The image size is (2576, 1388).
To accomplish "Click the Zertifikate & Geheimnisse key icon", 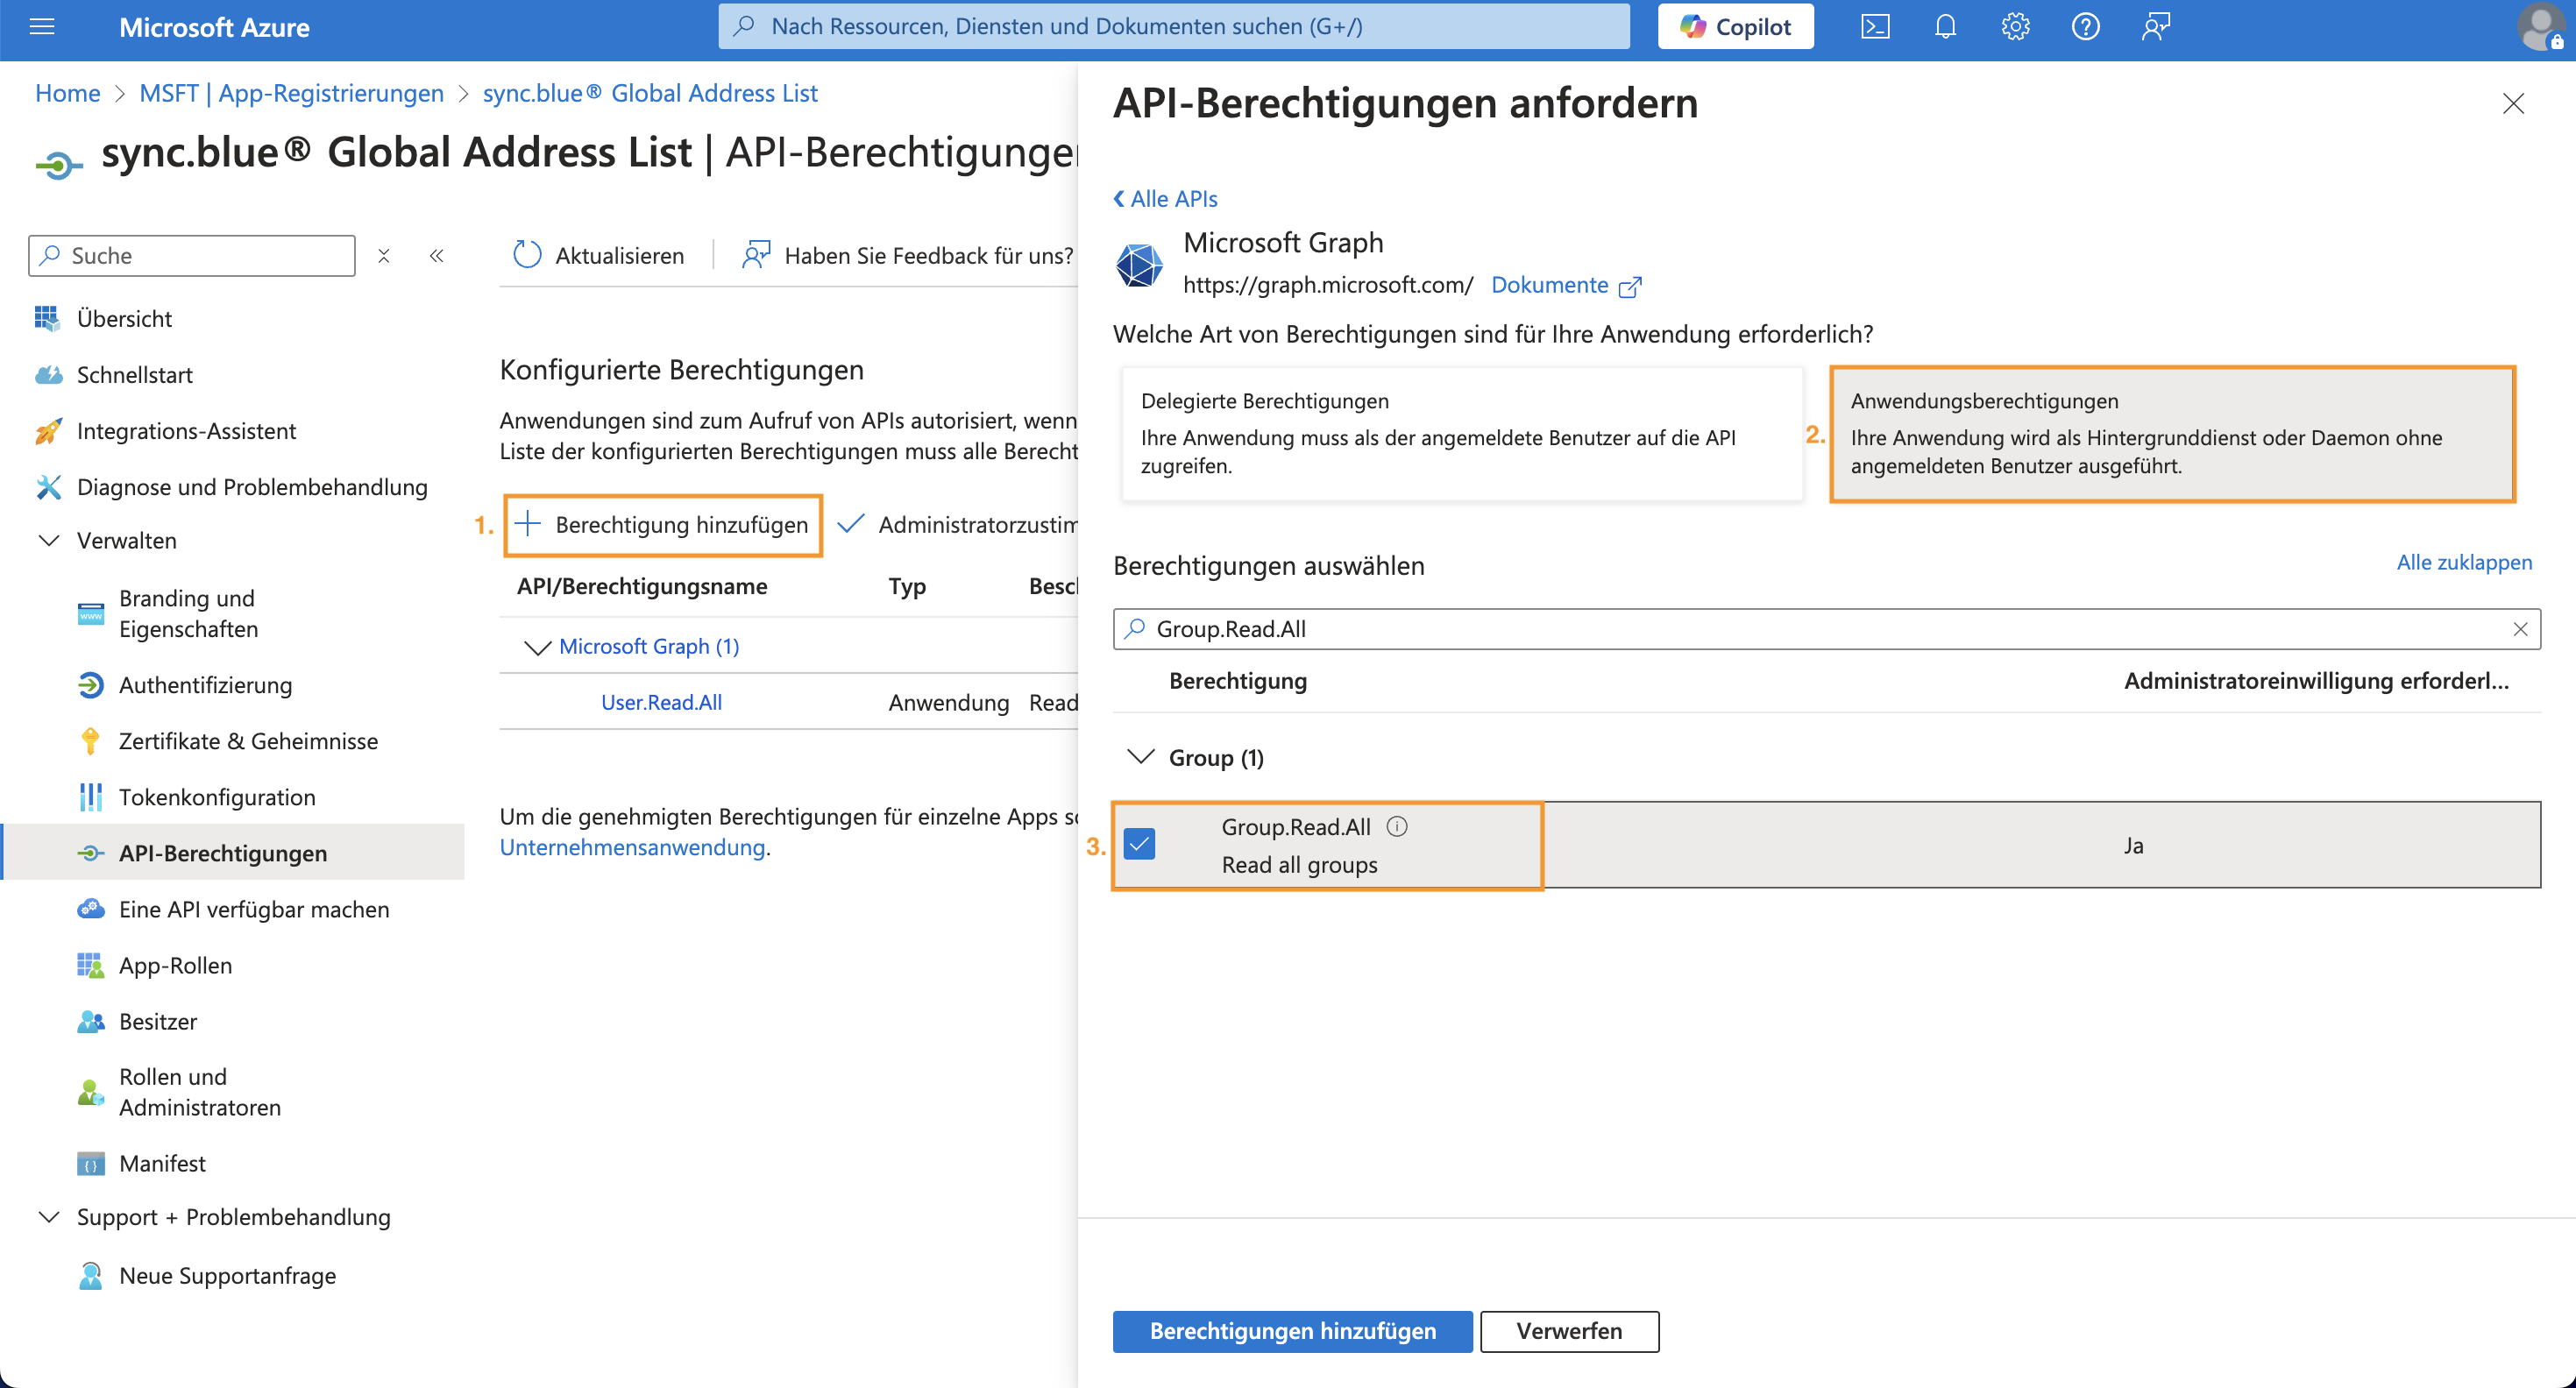I will tap(90, 741).
